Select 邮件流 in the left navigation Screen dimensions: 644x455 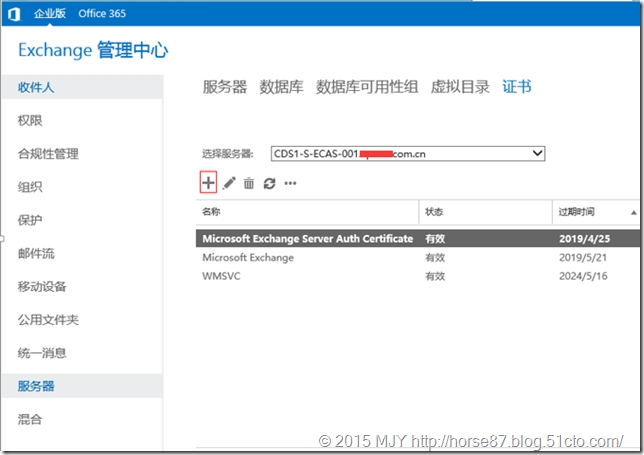tap(36, 254)
